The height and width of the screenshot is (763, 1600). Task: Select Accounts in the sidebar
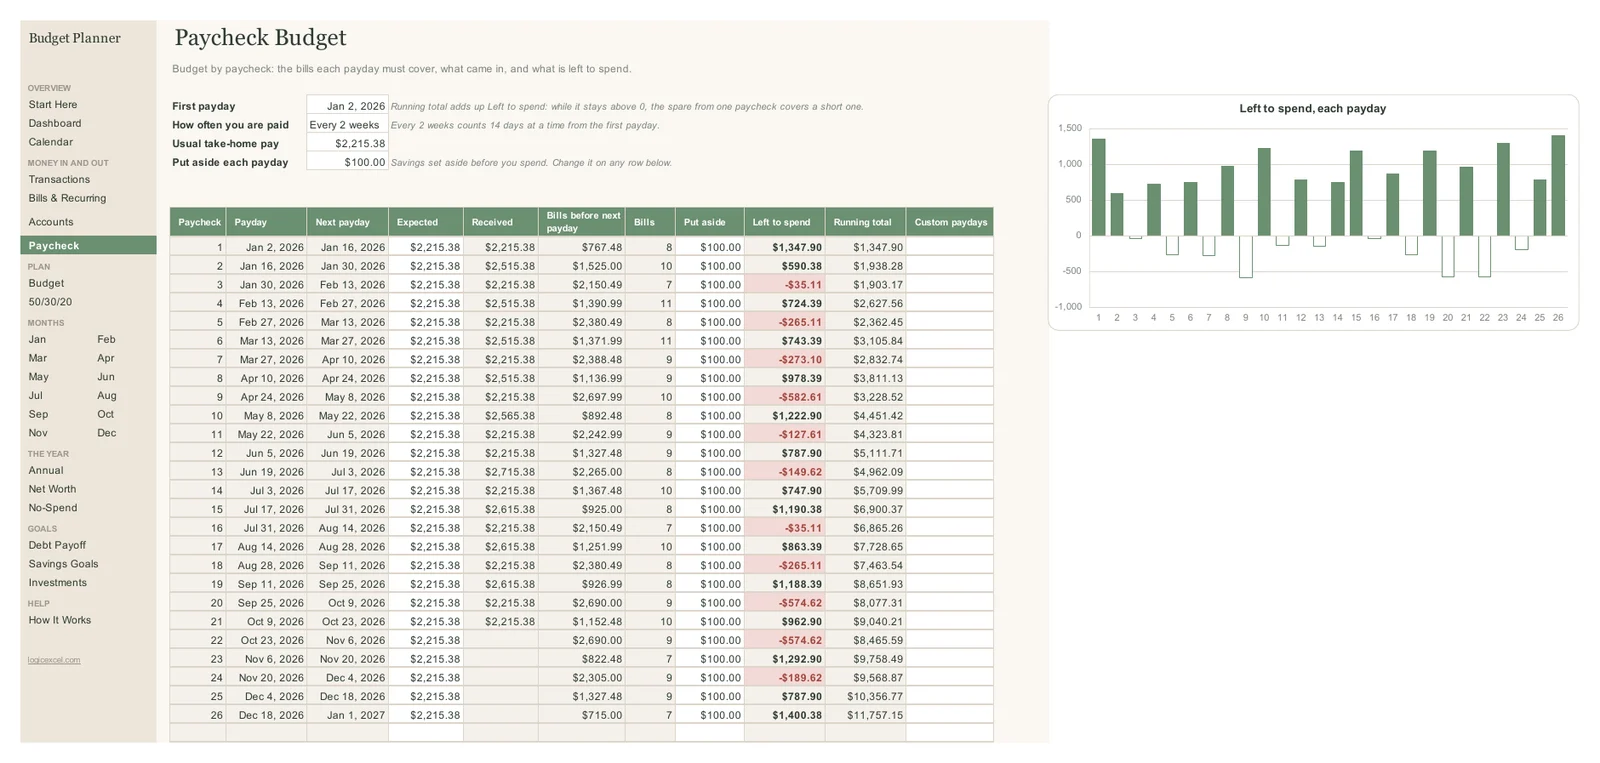[50, 222]
